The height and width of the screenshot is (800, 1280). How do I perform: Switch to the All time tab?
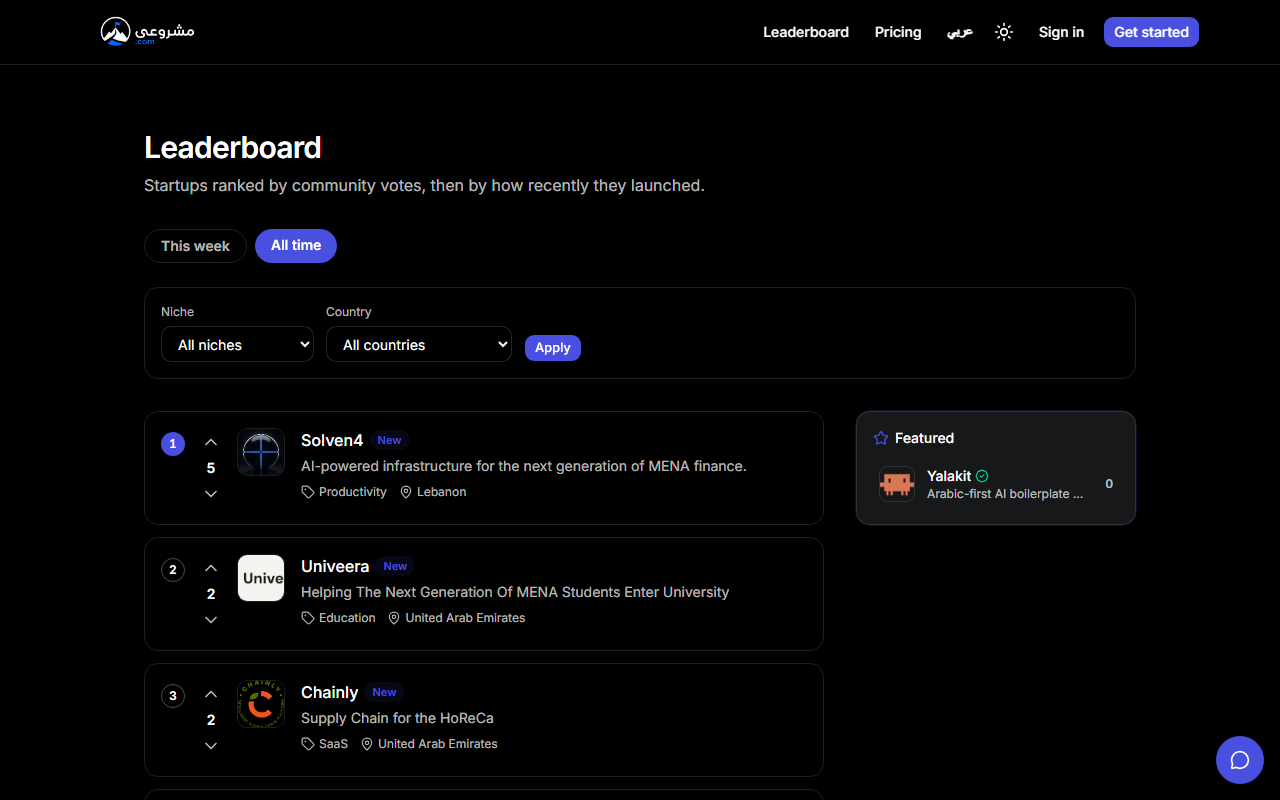pyautogui.click(x=296, y=246)
